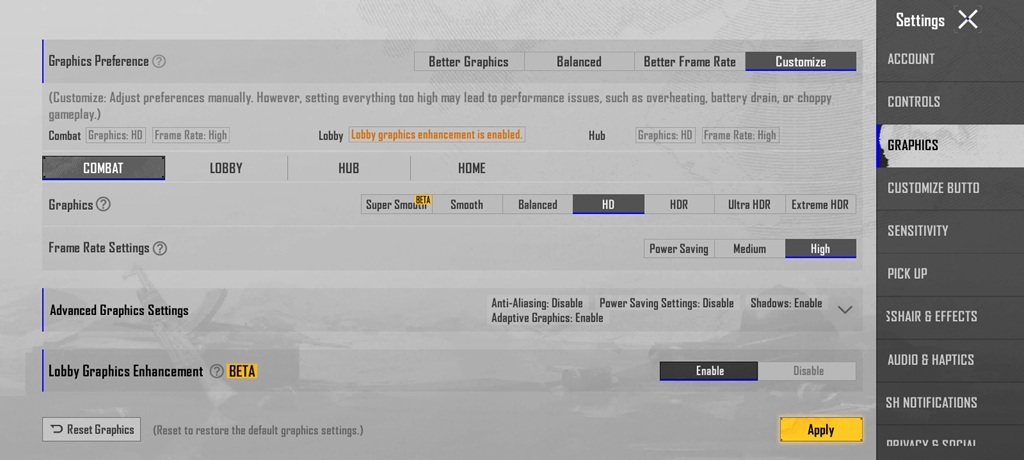Go to SENSITIVITY settings section
Image resolution: width=1024 pixels, height=460 pixels.
click(x=918, y=231)
